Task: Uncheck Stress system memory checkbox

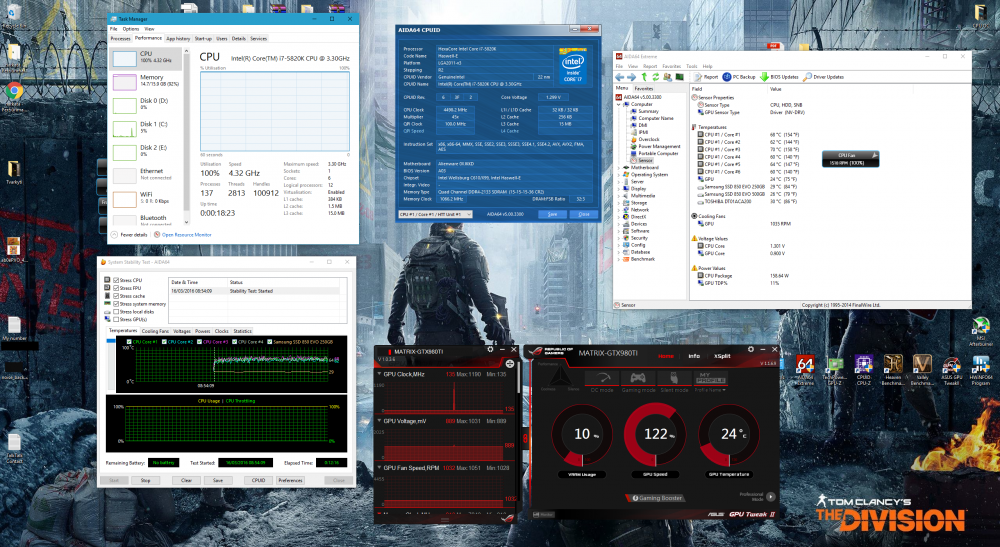Action: [116, 304]
